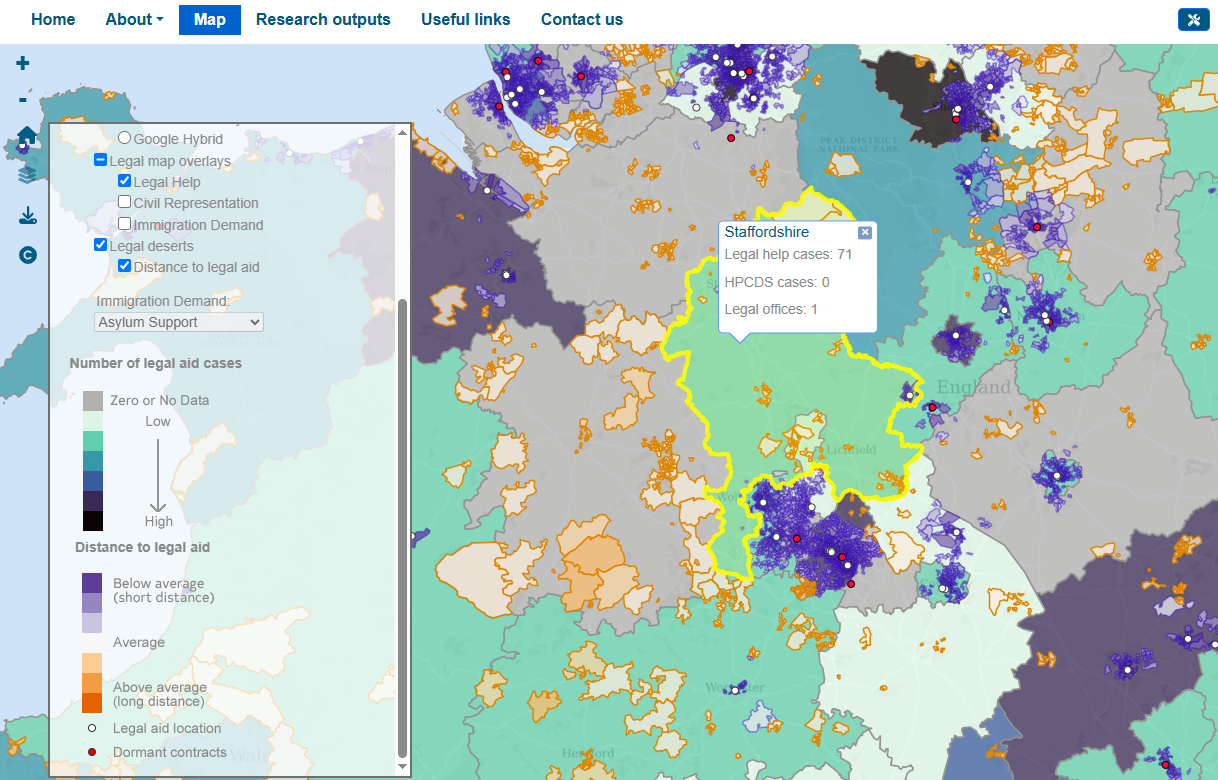
Task: Uncheck Distance to legal aid layer
Action: pos(125,266)
